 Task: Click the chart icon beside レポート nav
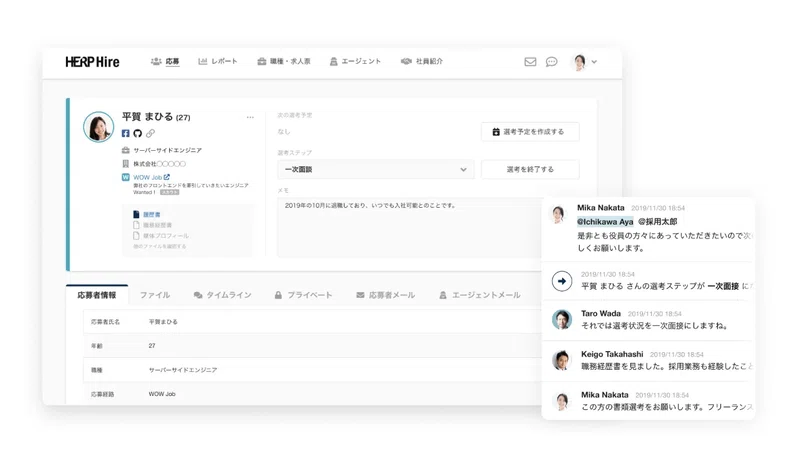[203, 61]
